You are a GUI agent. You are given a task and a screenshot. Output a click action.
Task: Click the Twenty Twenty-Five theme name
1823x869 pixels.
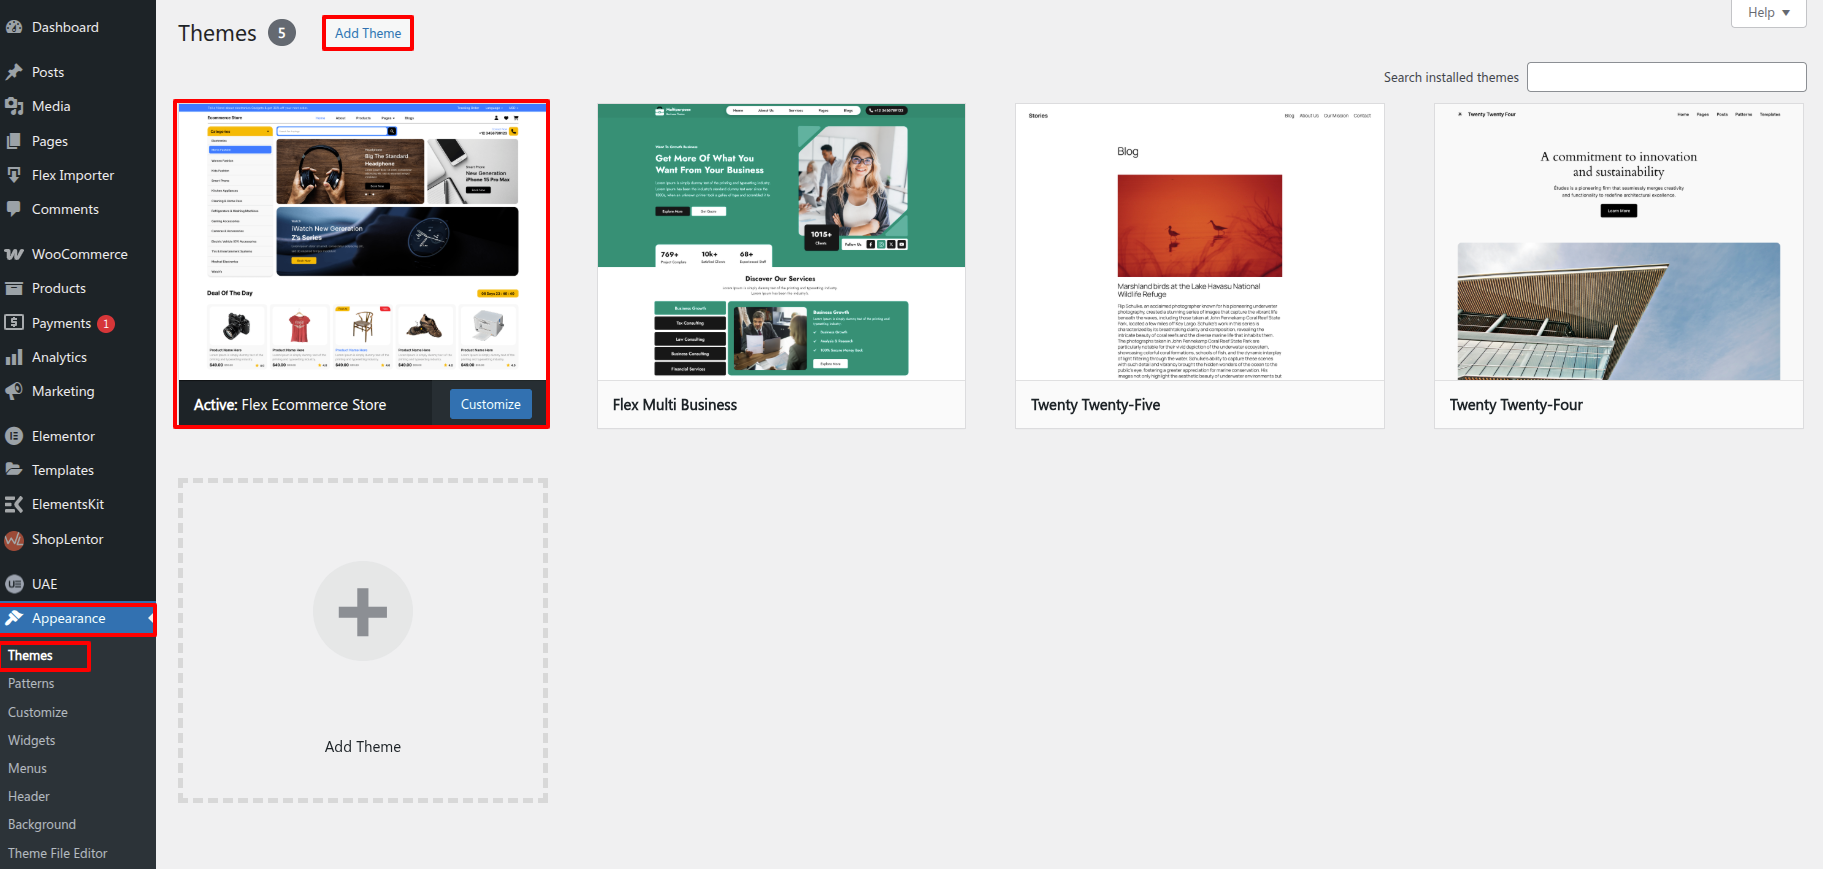point(1096,405)
